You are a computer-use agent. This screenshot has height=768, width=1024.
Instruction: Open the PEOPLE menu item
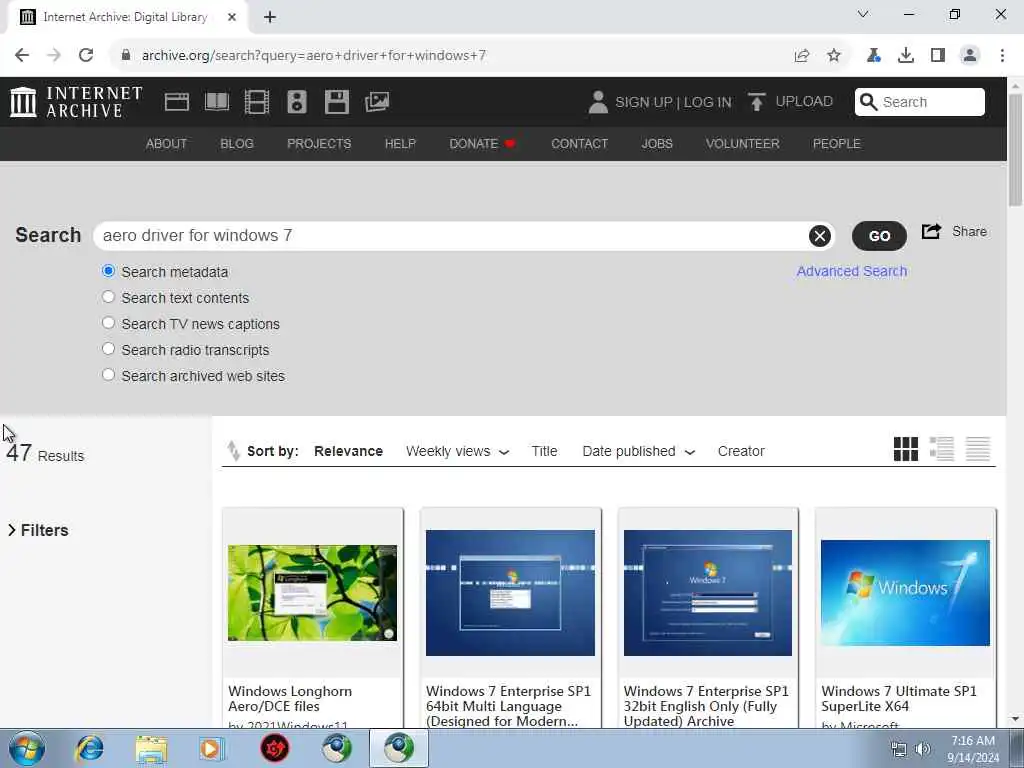(x=837, y=144)
